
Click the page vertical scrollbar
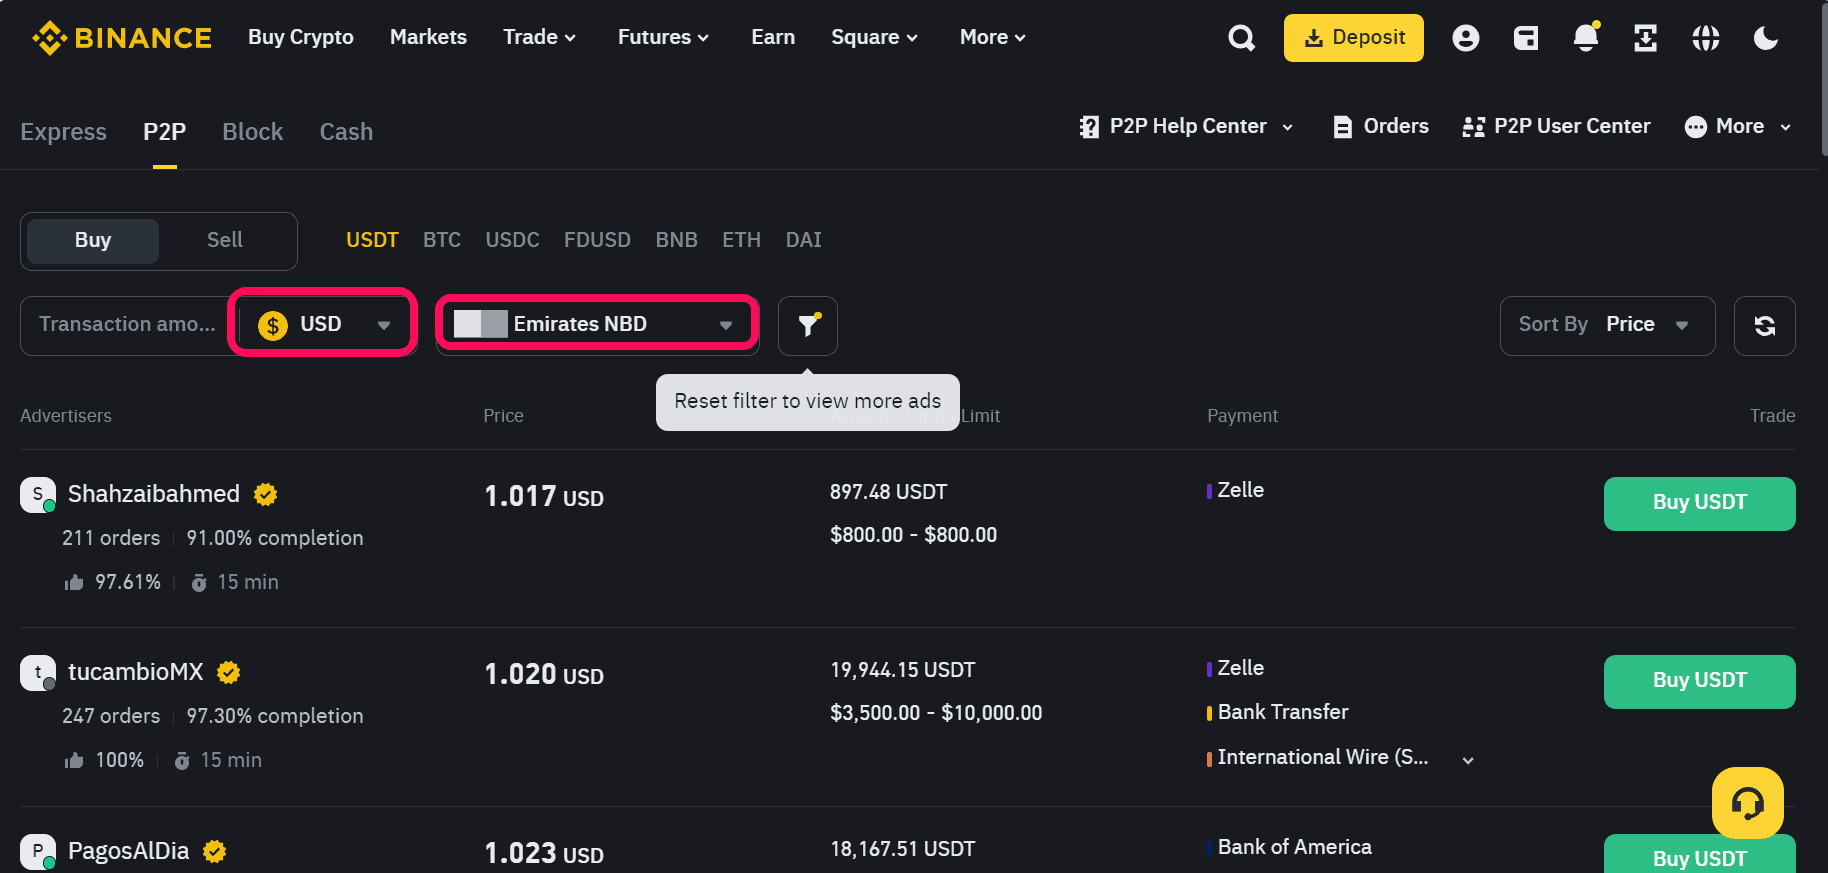click(1823, 78)
